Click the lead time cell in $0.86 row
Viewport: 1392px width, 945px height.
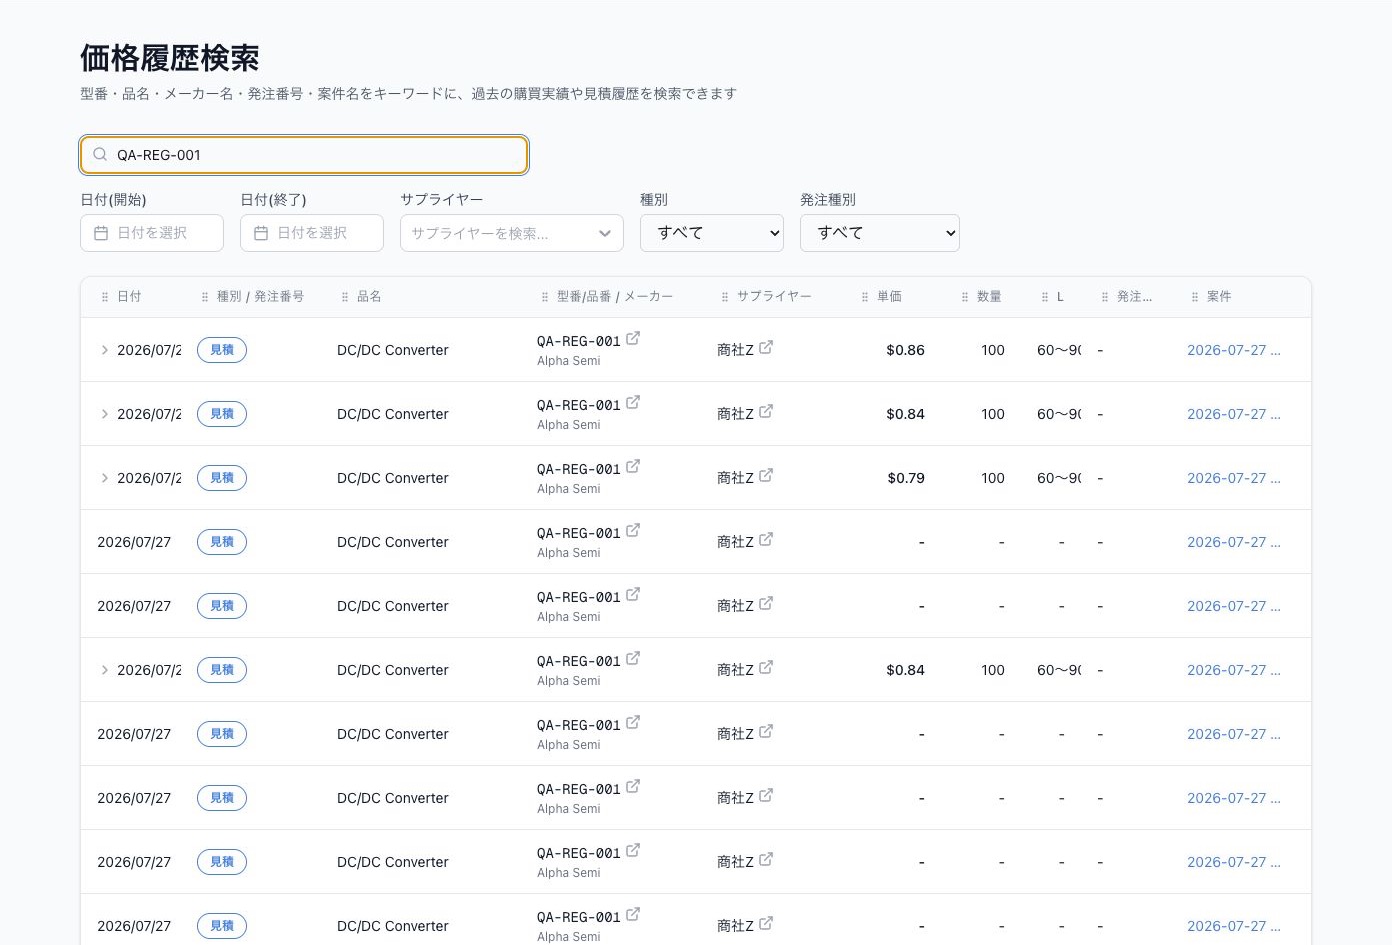[1059, 350]
